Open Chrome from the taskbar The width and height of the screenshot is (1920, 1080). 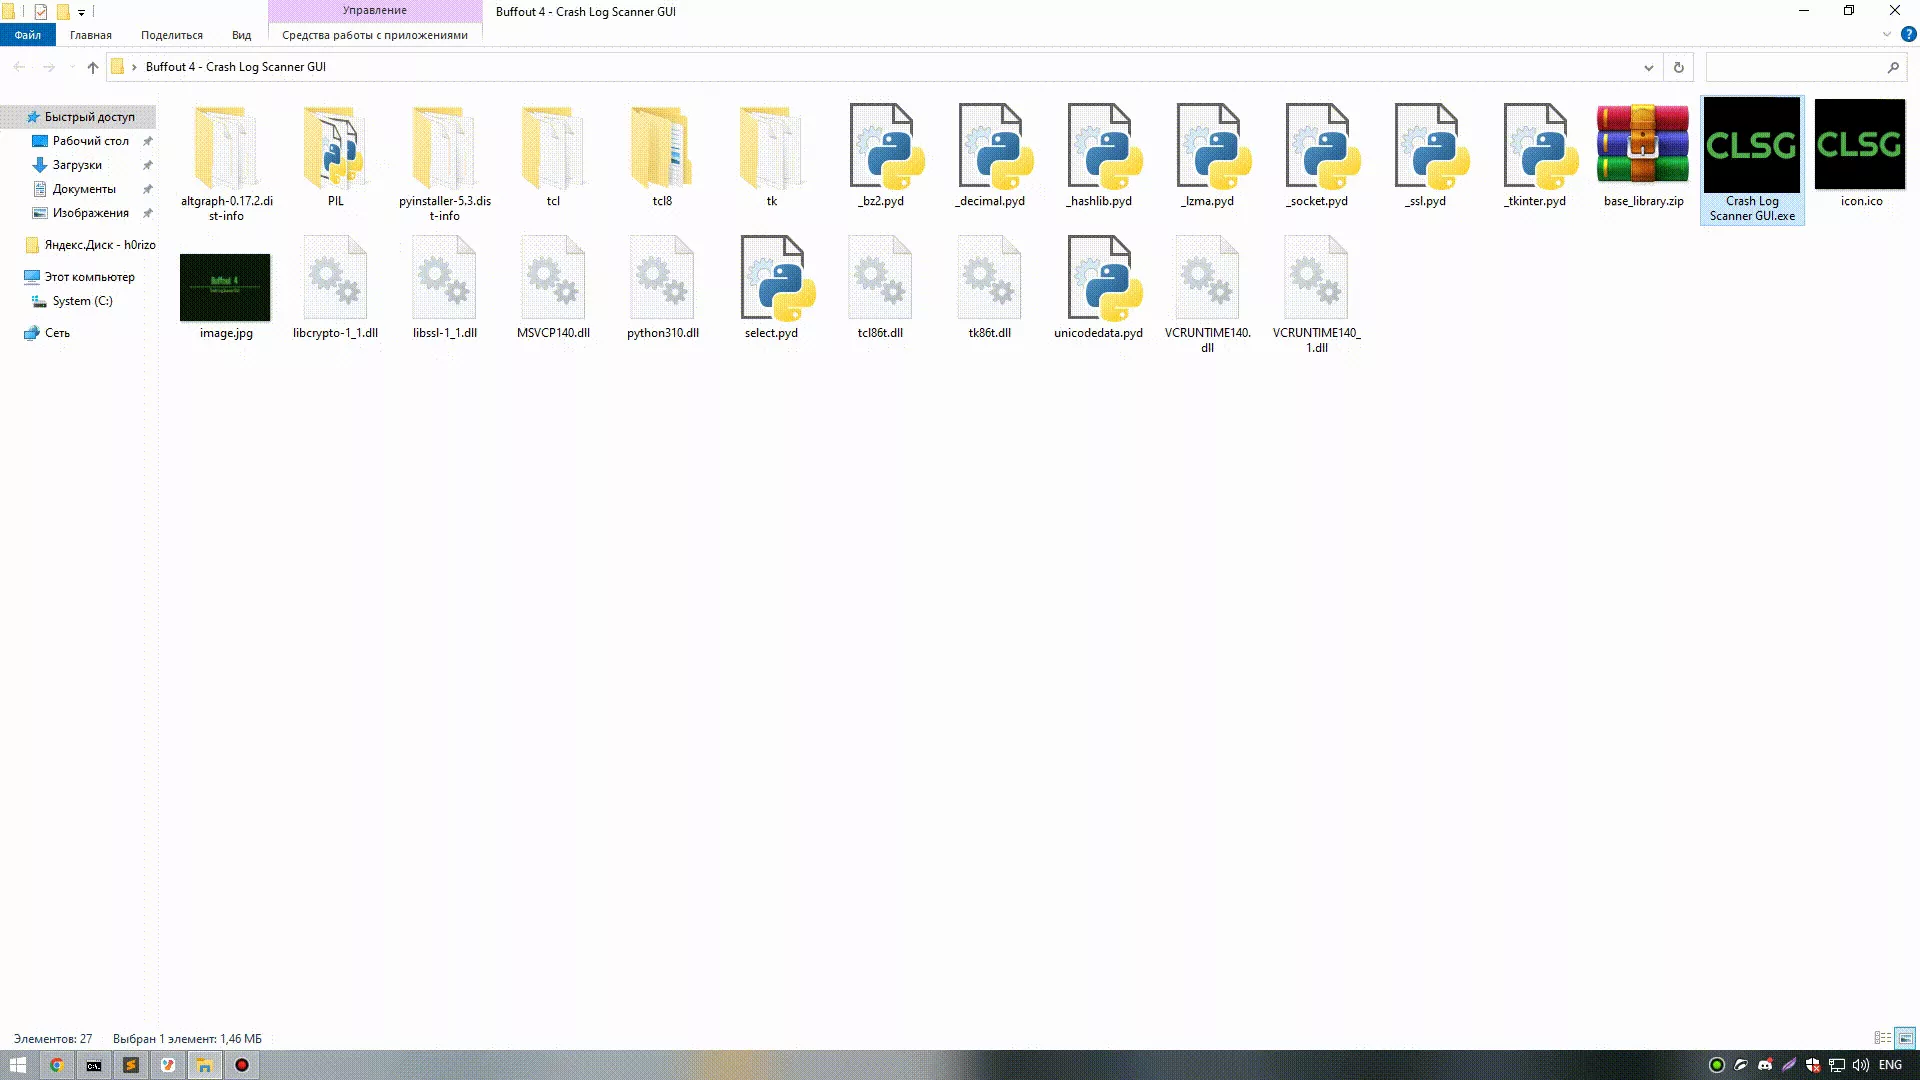click(56, 1065)
